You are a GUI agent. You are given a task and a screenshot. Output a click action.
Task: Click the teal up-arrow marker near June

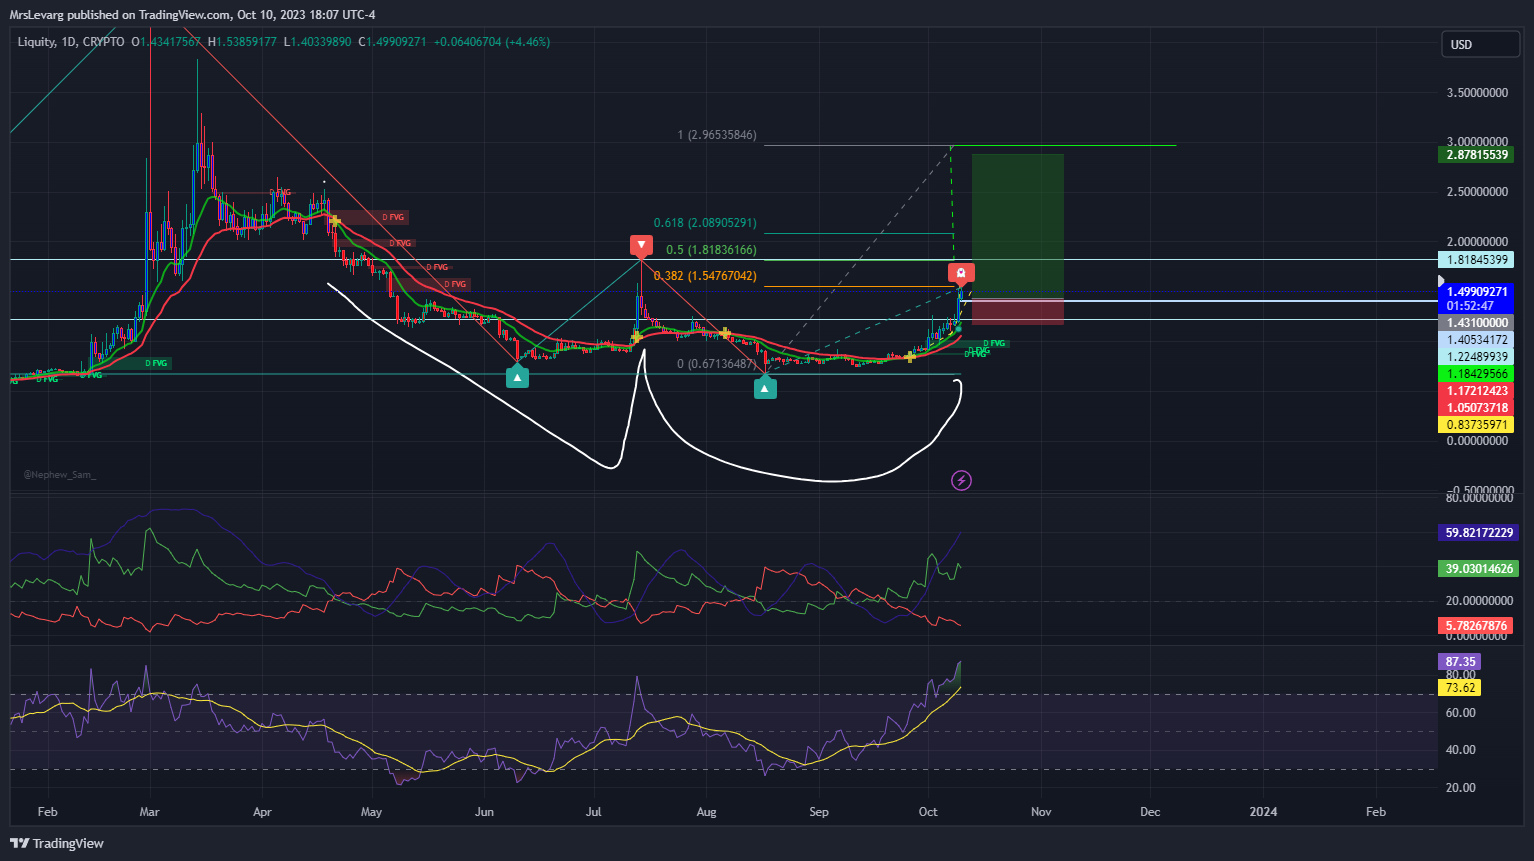[517, 377]
